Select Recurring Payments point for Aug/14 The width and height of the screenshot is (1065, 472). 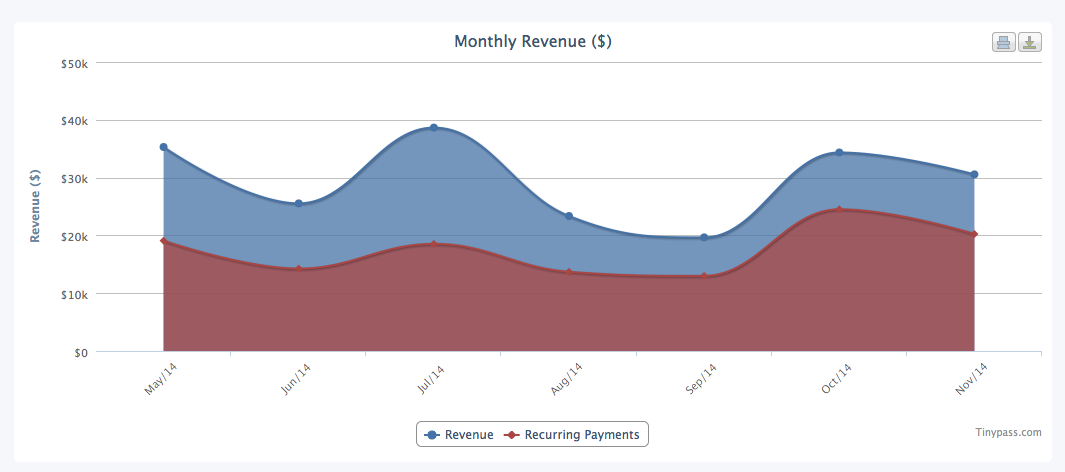point(569,272)
